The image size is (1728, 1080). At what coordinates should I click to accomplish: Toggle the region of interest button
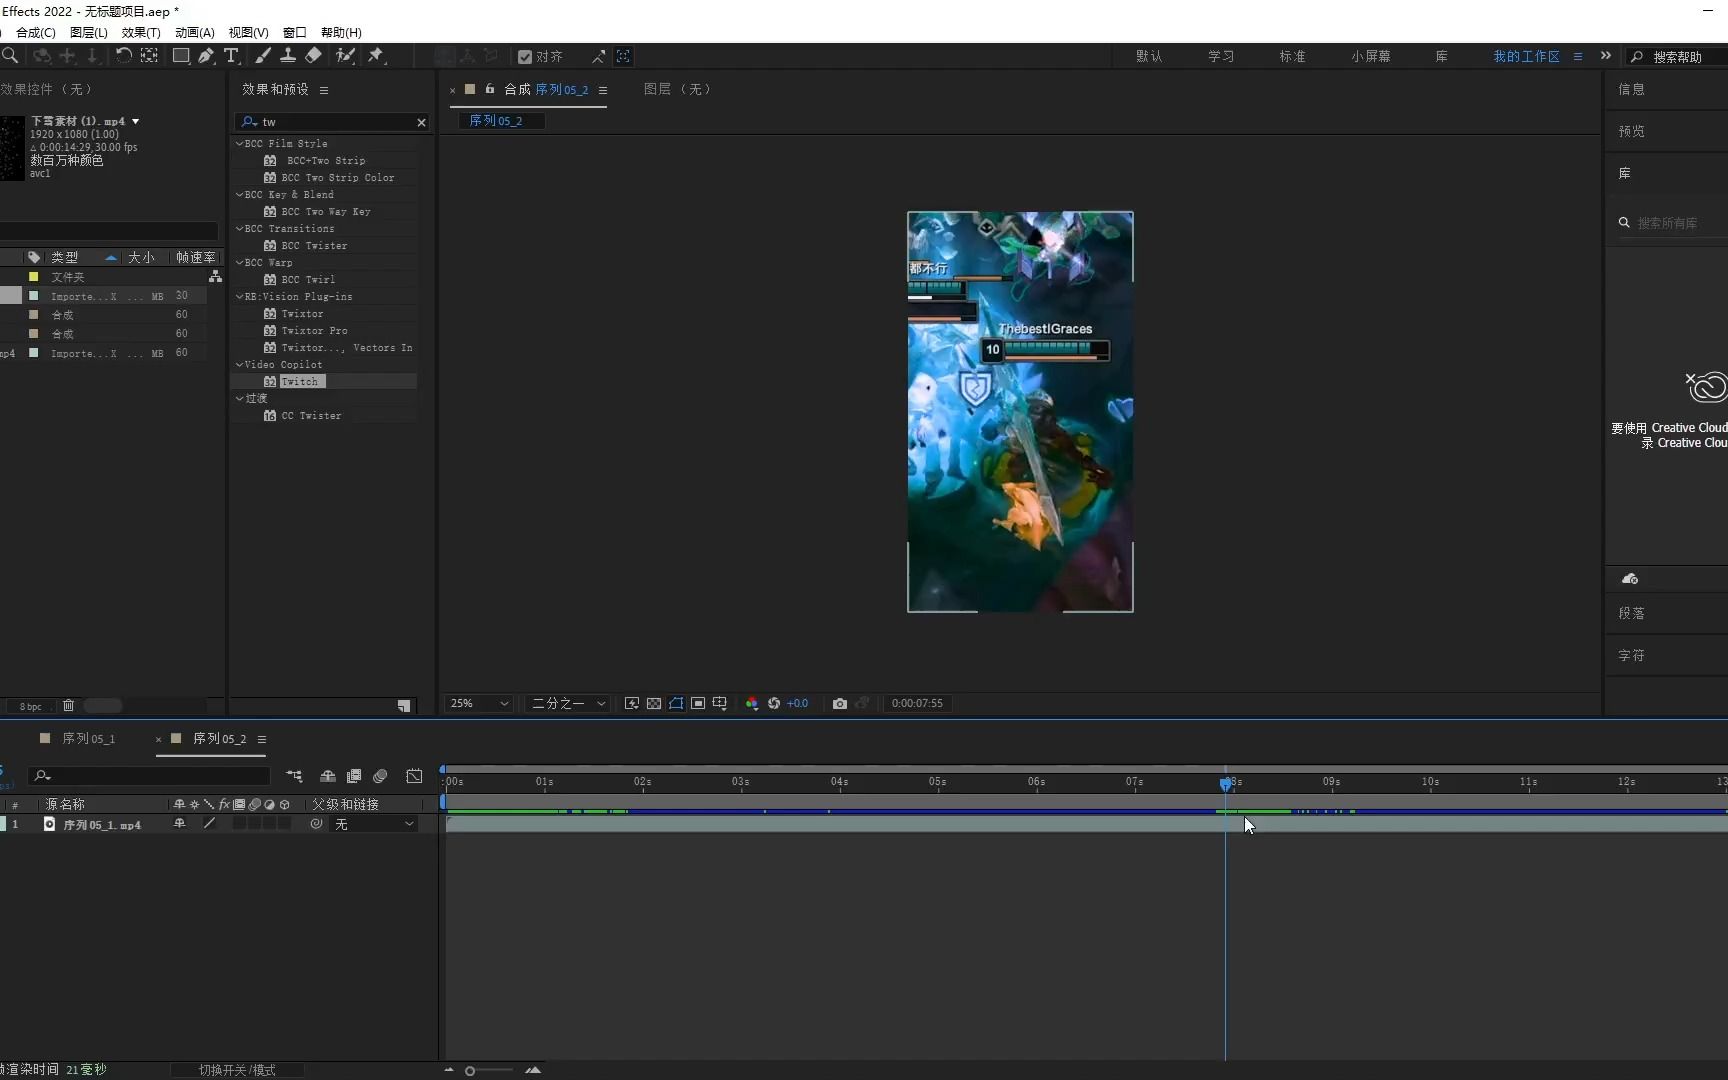pyautogui.click(x=698, y=704)
